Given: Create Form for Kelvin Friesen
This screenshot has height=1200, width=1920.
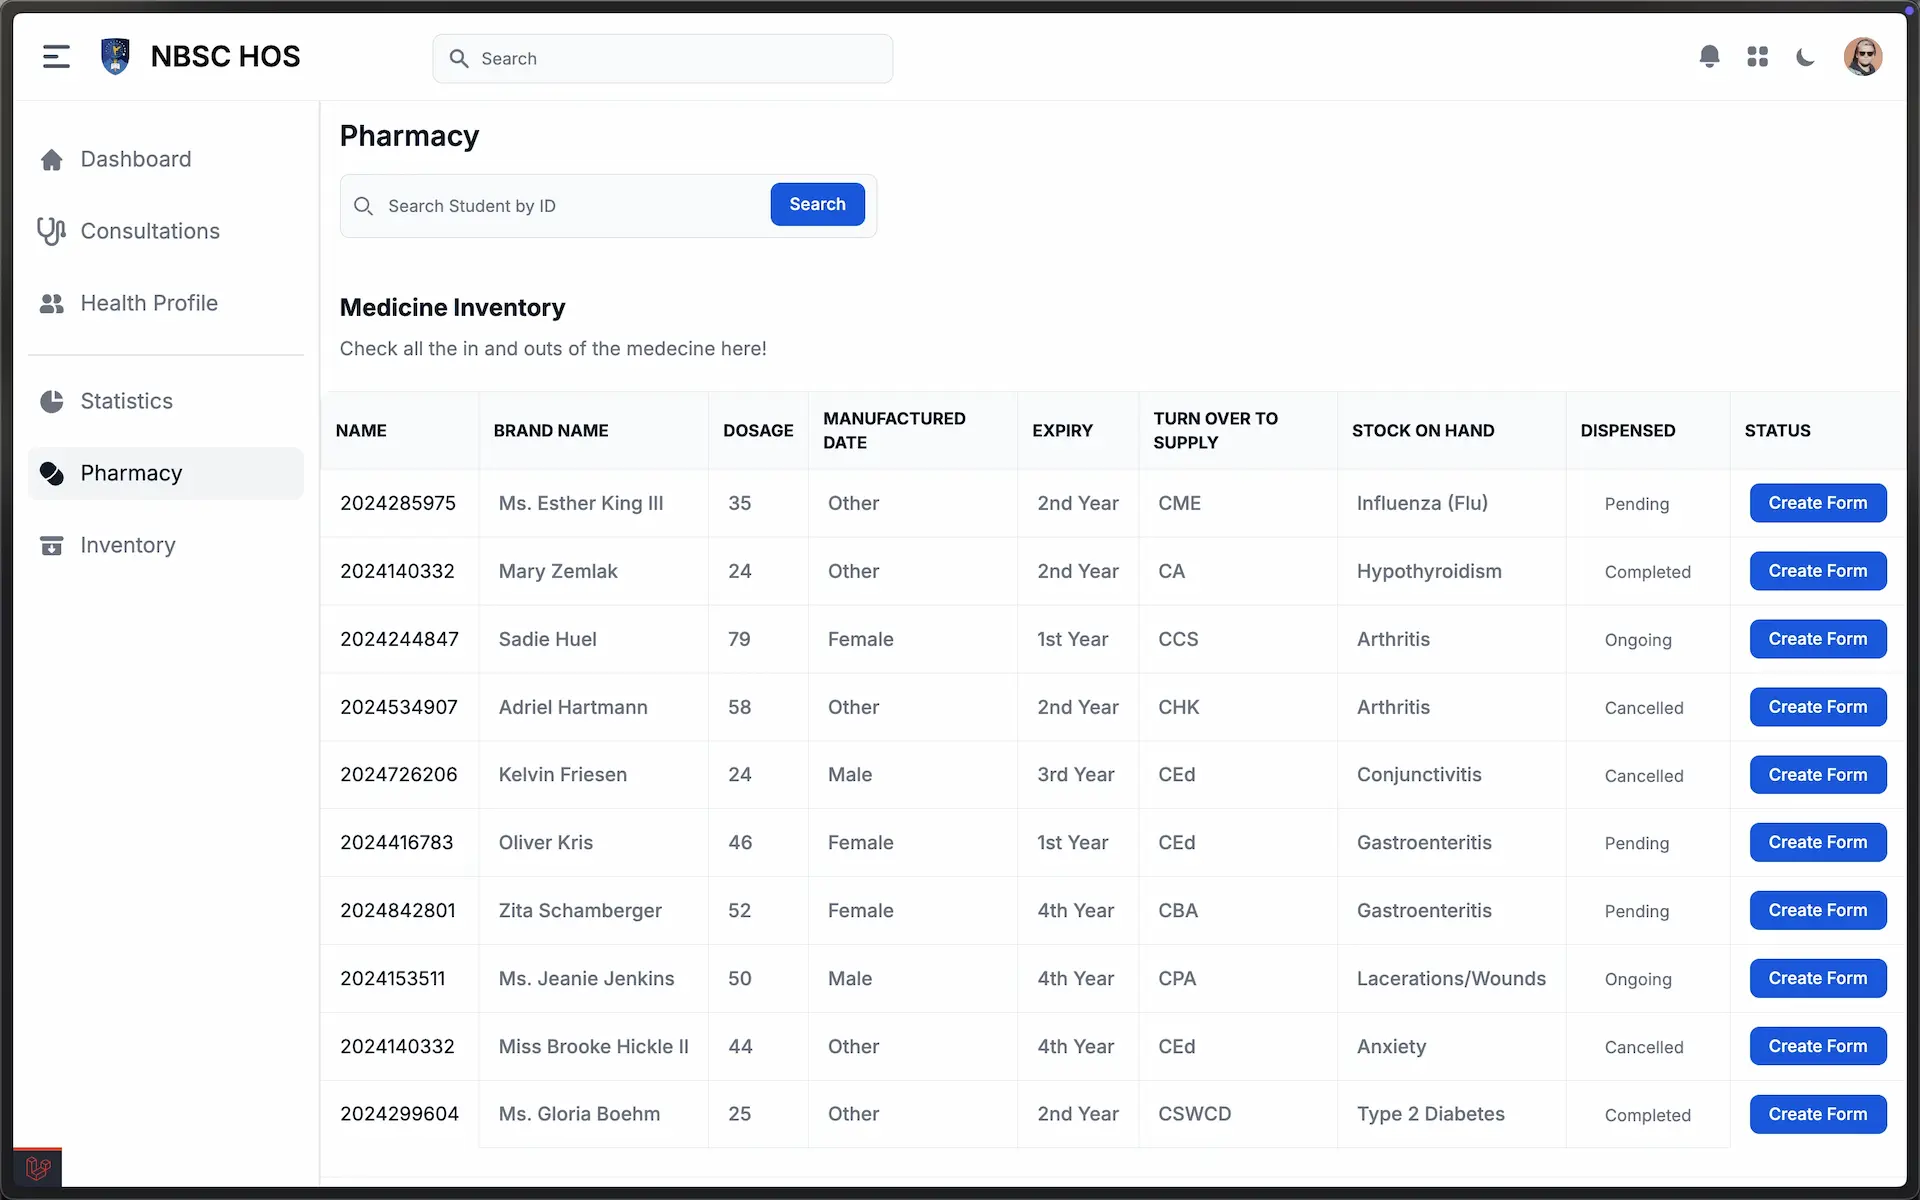Looking at the screenshot, I should 1818,775.
